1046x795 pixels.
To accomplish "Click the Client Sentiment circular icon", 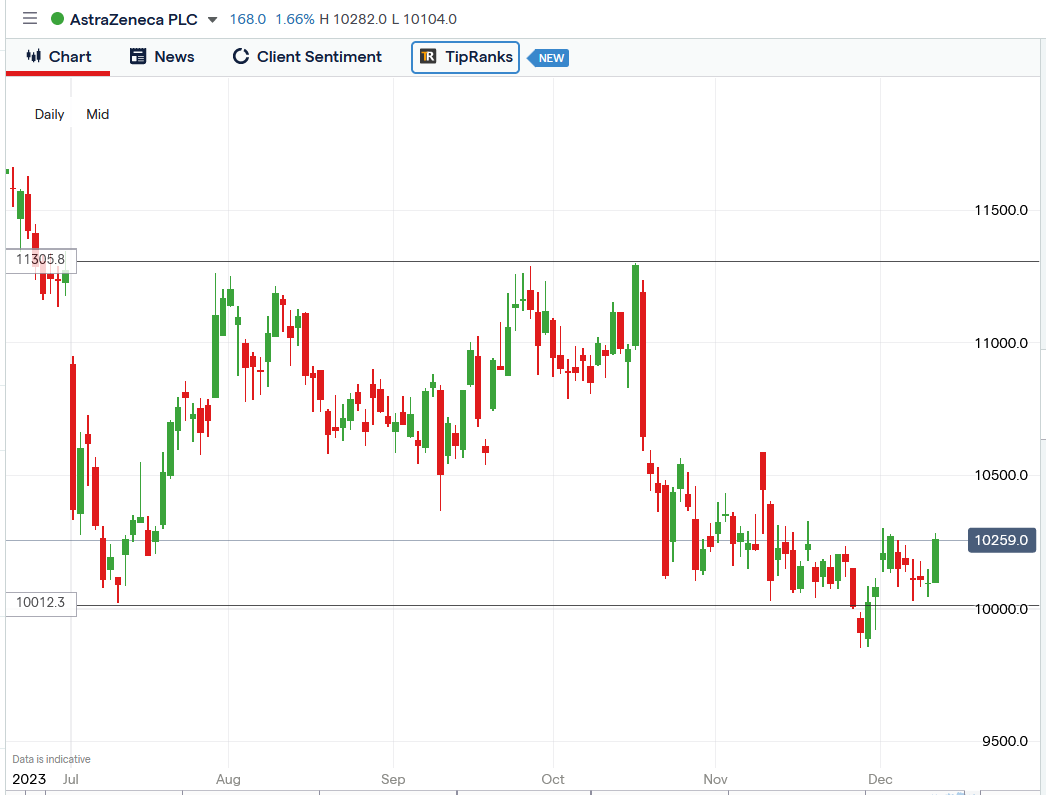I will pyautogui.click(x=241, y=56).
